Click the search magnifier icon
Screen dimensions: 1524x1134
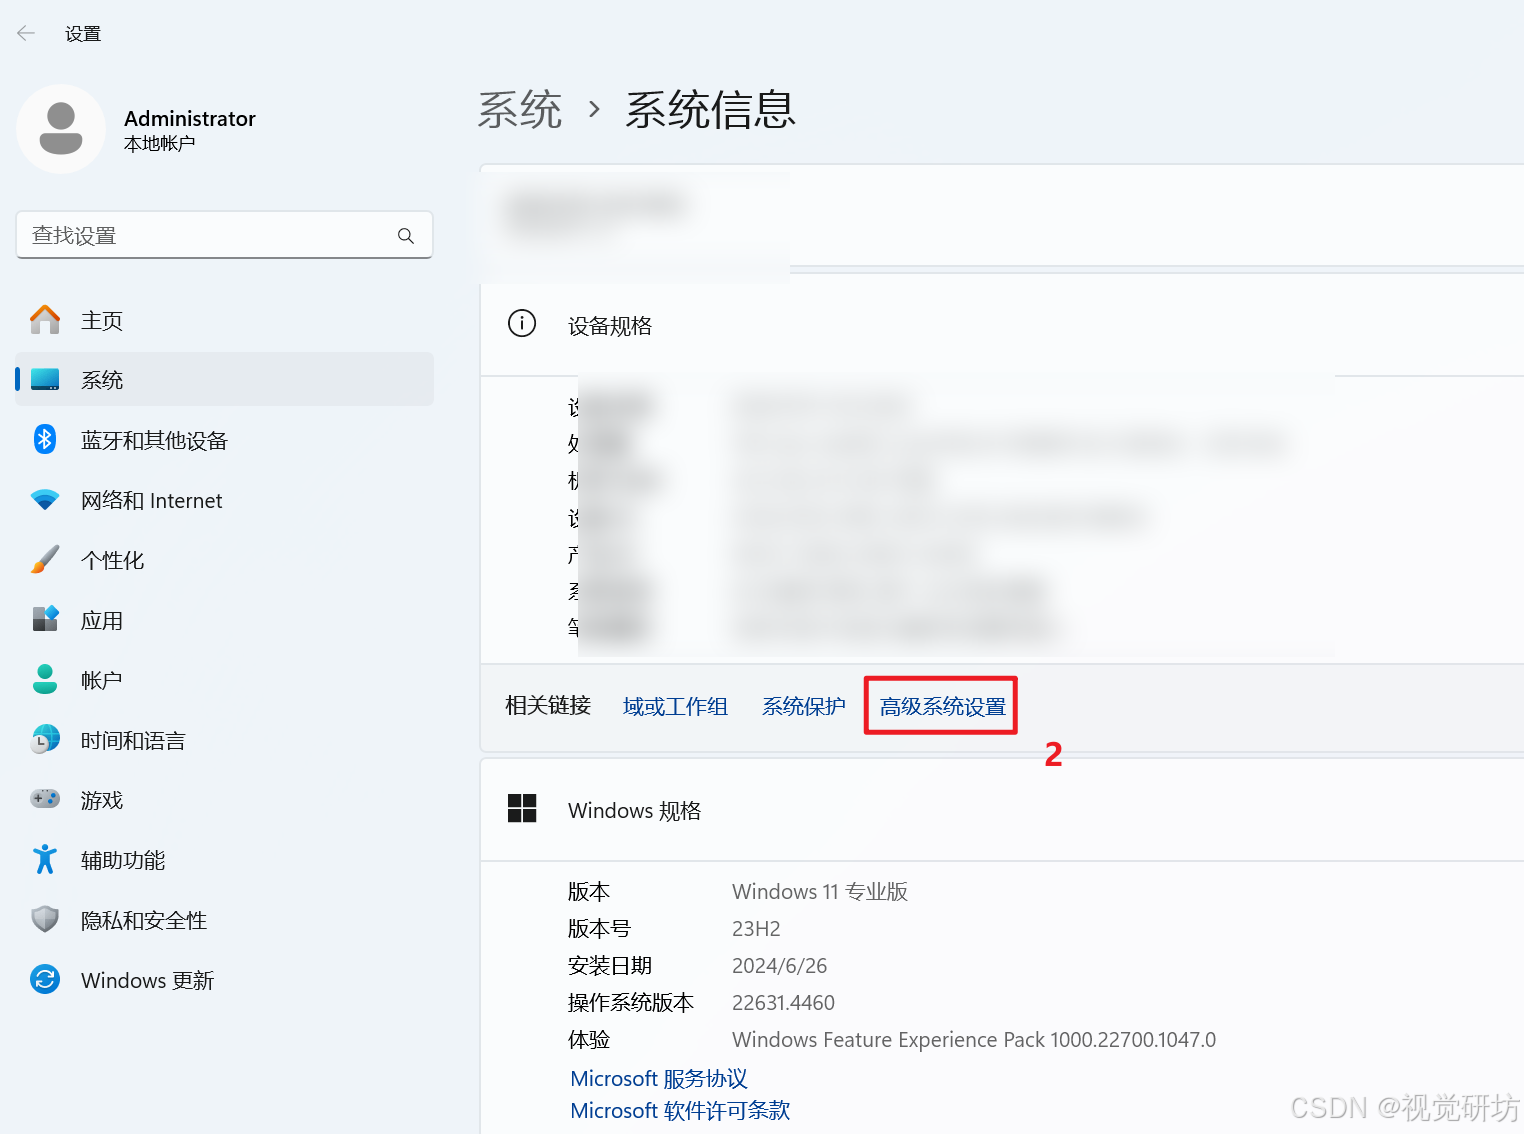pos(405,236)
